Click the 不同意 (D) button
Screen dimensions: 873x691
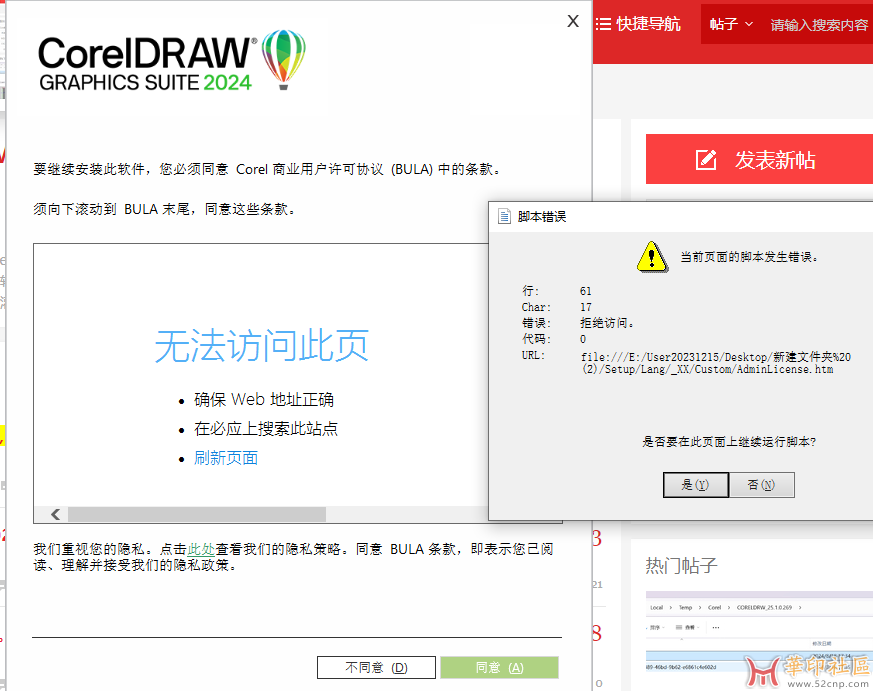coord(376,667)
